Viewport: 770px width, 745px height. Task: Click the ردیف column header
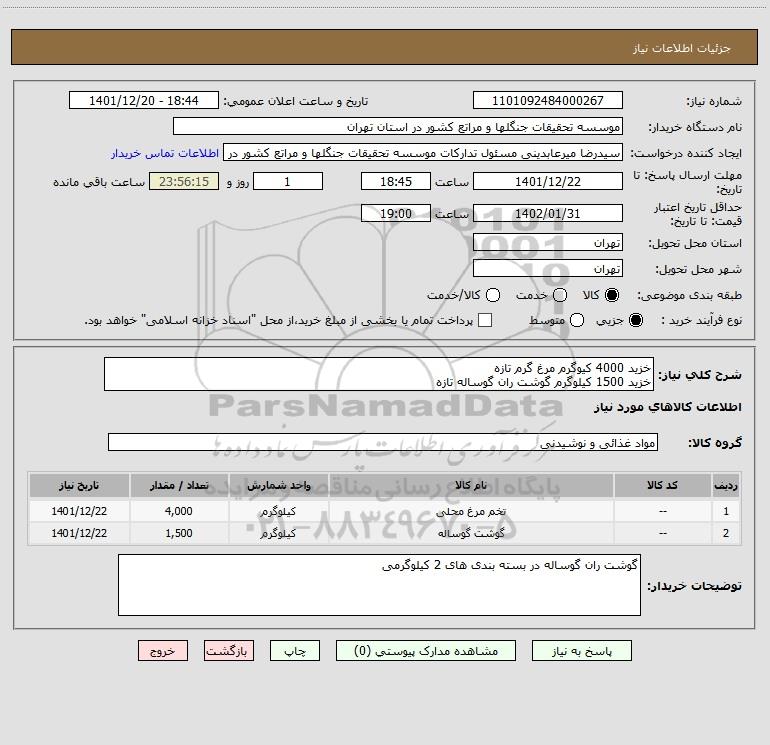click(725, 485)
